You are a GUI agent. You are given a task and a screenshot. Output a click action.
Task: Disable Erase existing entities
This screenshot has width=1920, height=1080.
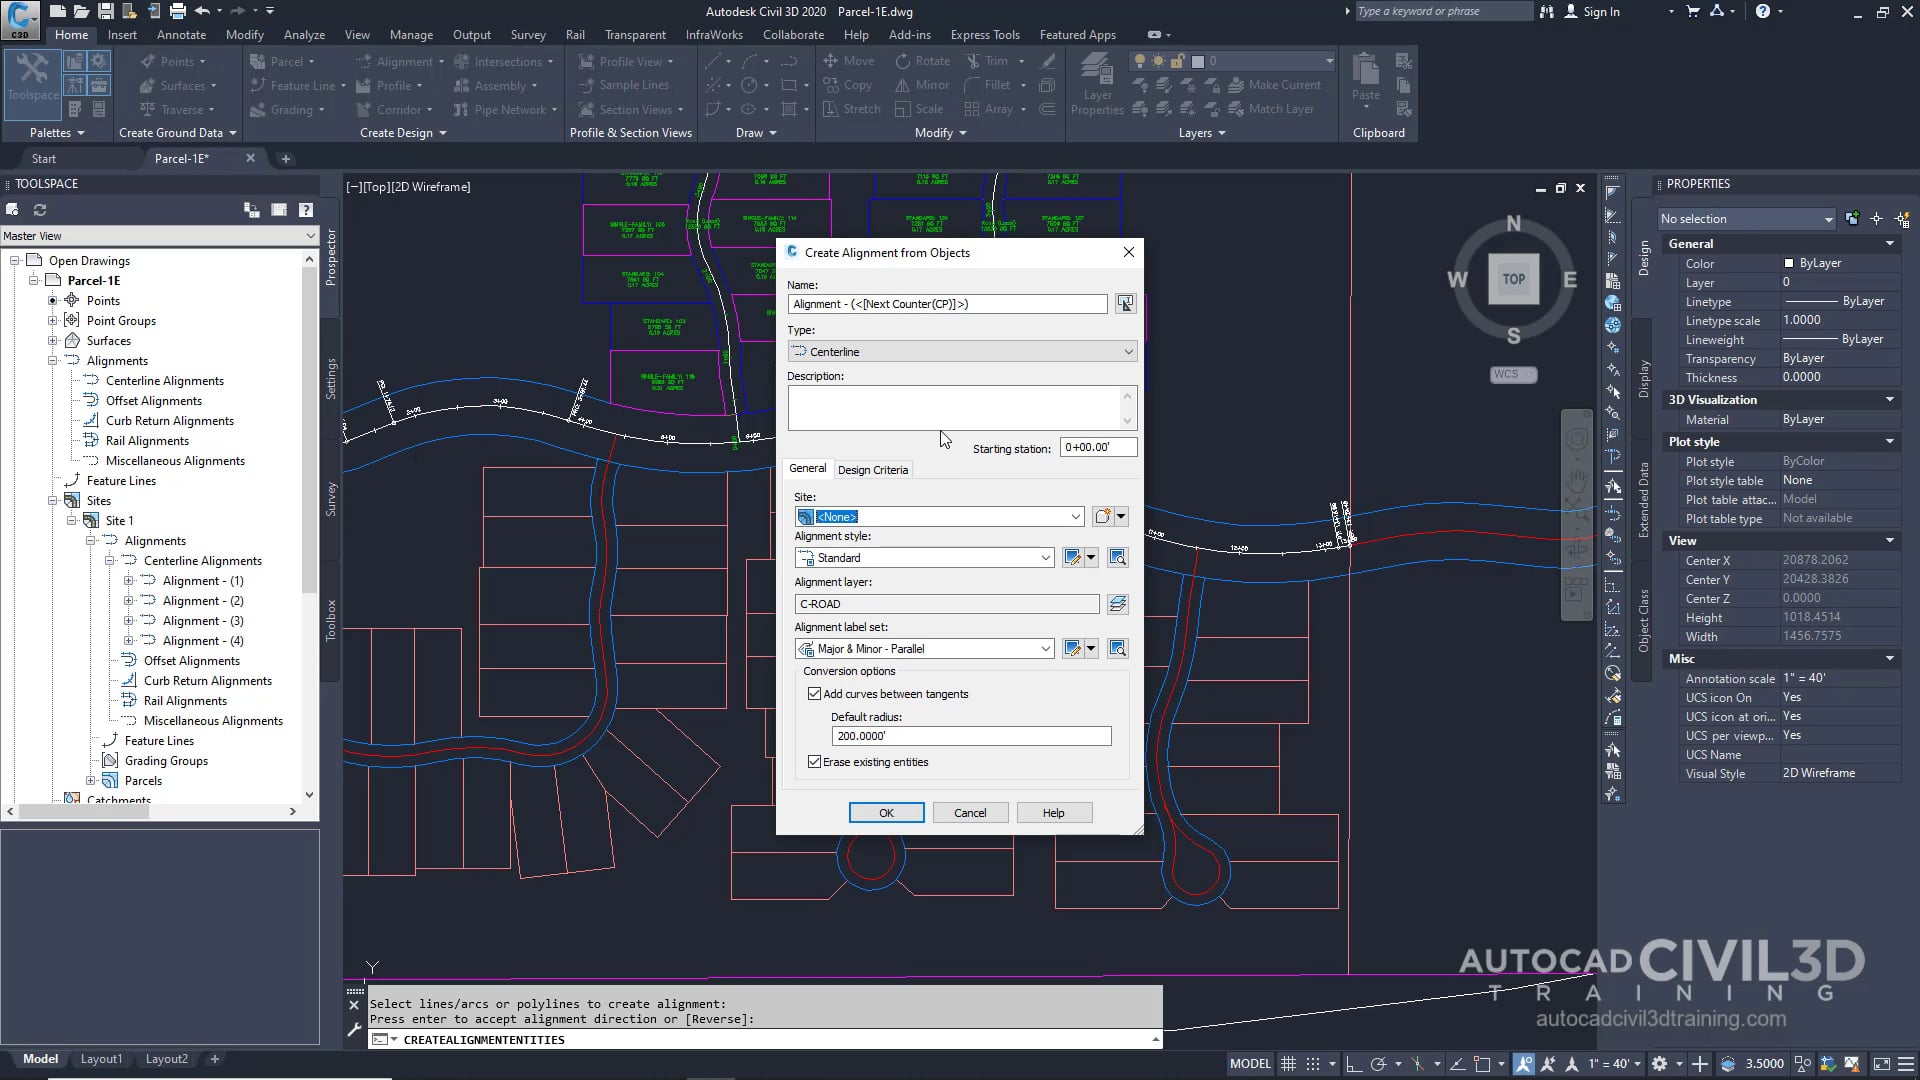tap(815, 761)
